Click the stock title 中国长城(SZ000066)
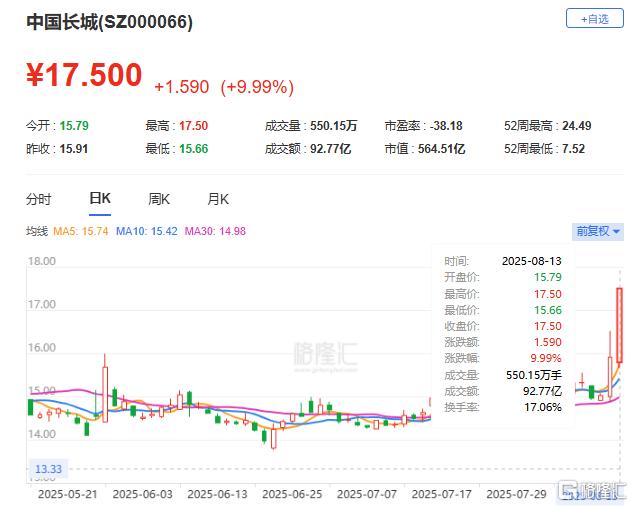 (x=109, y=22)
